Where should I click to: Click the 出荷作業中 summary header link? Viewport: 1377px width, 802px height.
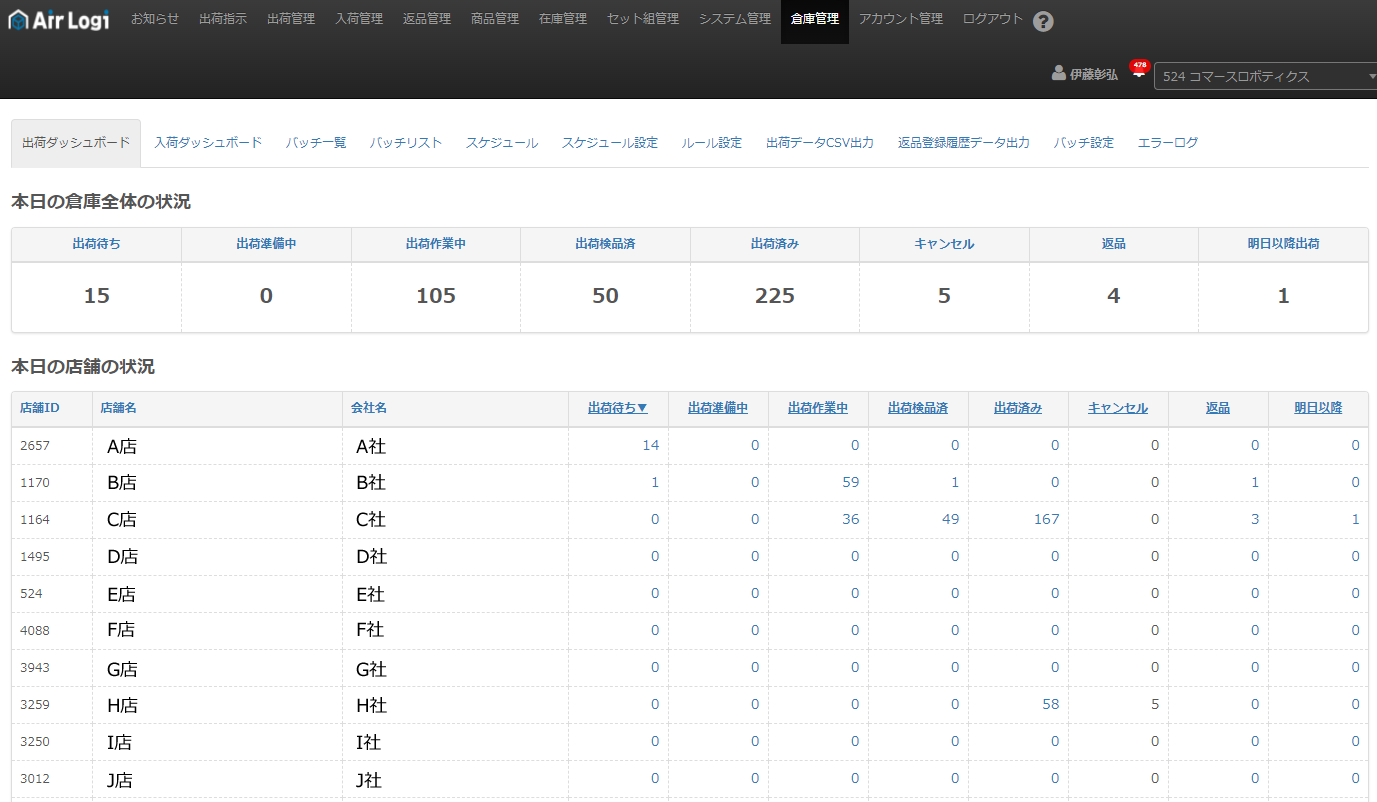[x=435, y=244]
